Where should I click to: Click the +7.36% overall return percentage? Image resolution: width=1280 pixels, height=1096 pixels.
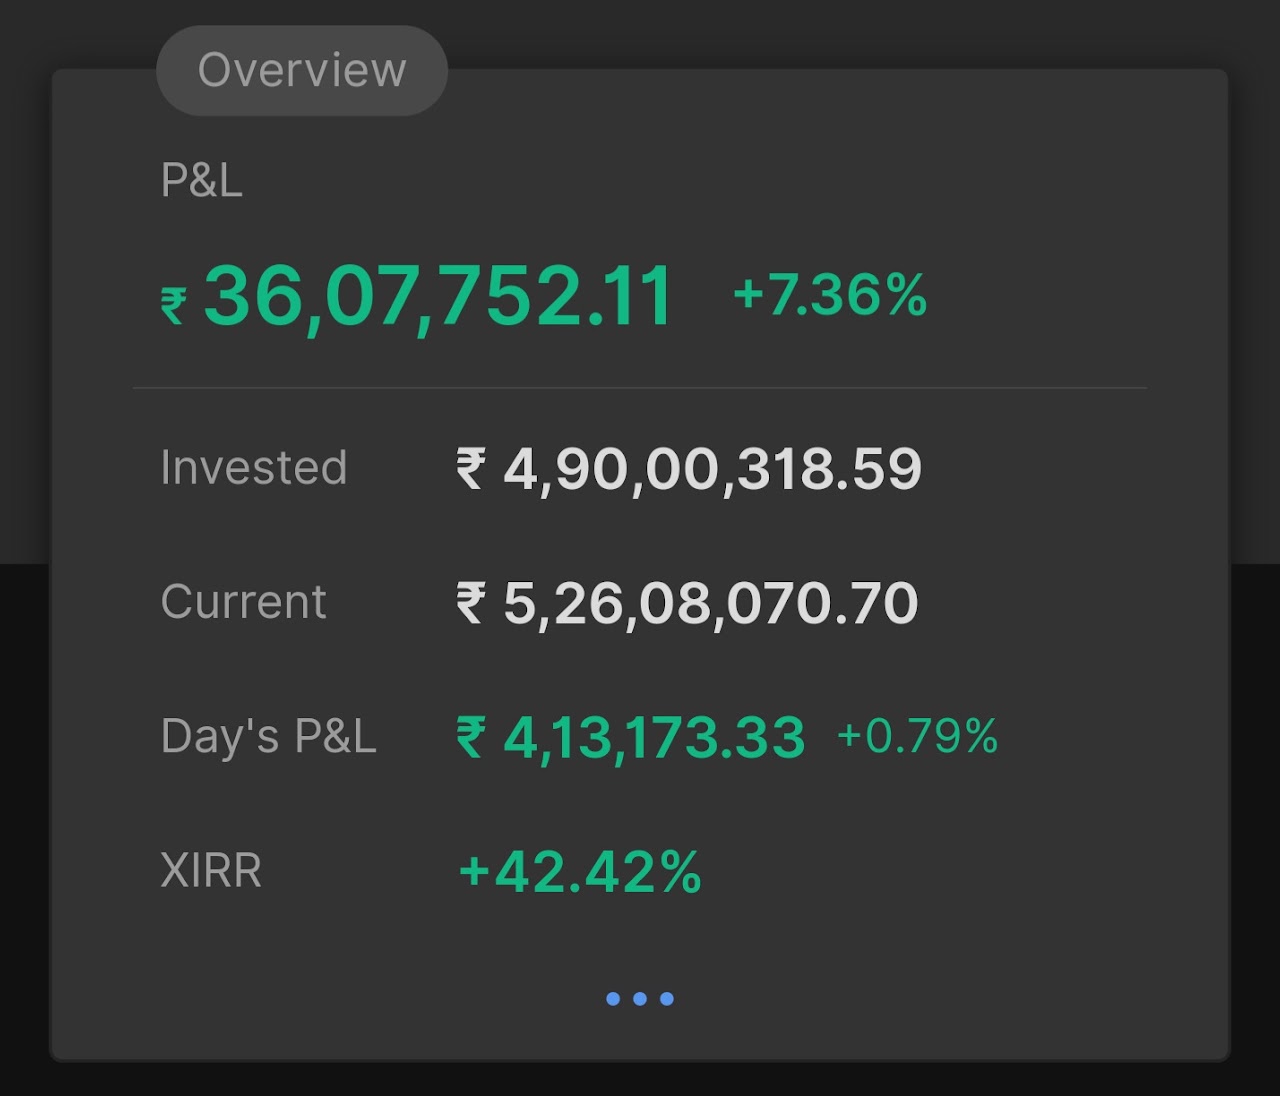(x=830, y=295)
